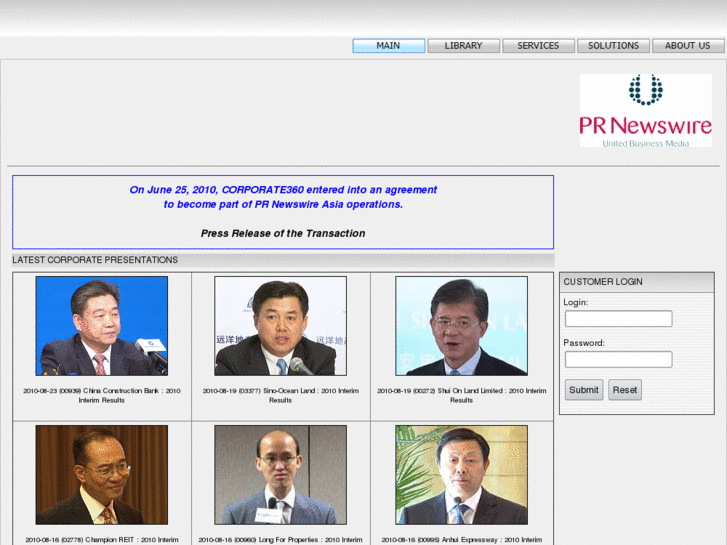Click the PR Newswire logo
Image resolution: width=727 pixels, height=545 pixels.
[x=645, y=110]
